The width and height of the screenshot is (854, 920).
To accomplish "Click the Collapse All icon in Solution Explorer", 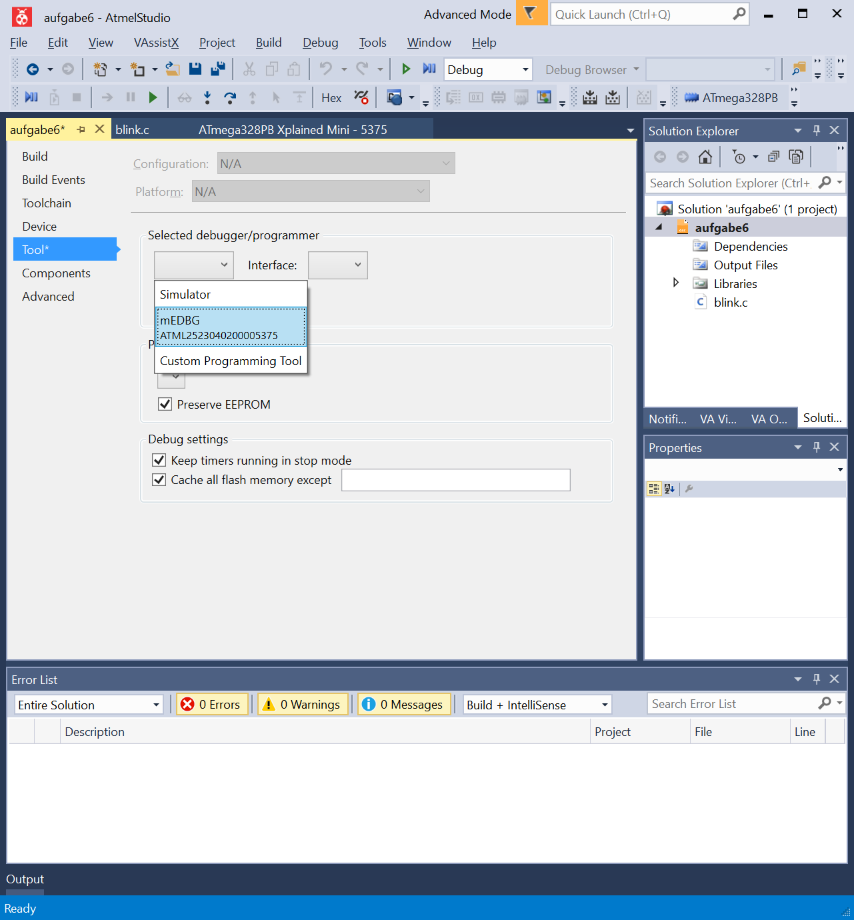I will coord(774,157).
